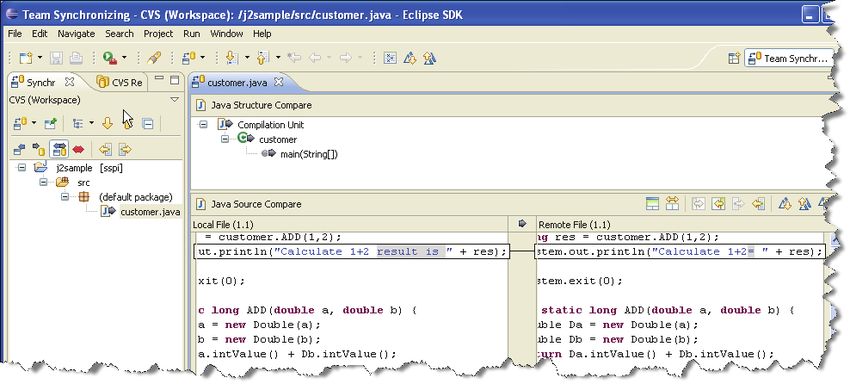Open the tree layout dropdown arrow in Synchronize view

coord(91,124)
